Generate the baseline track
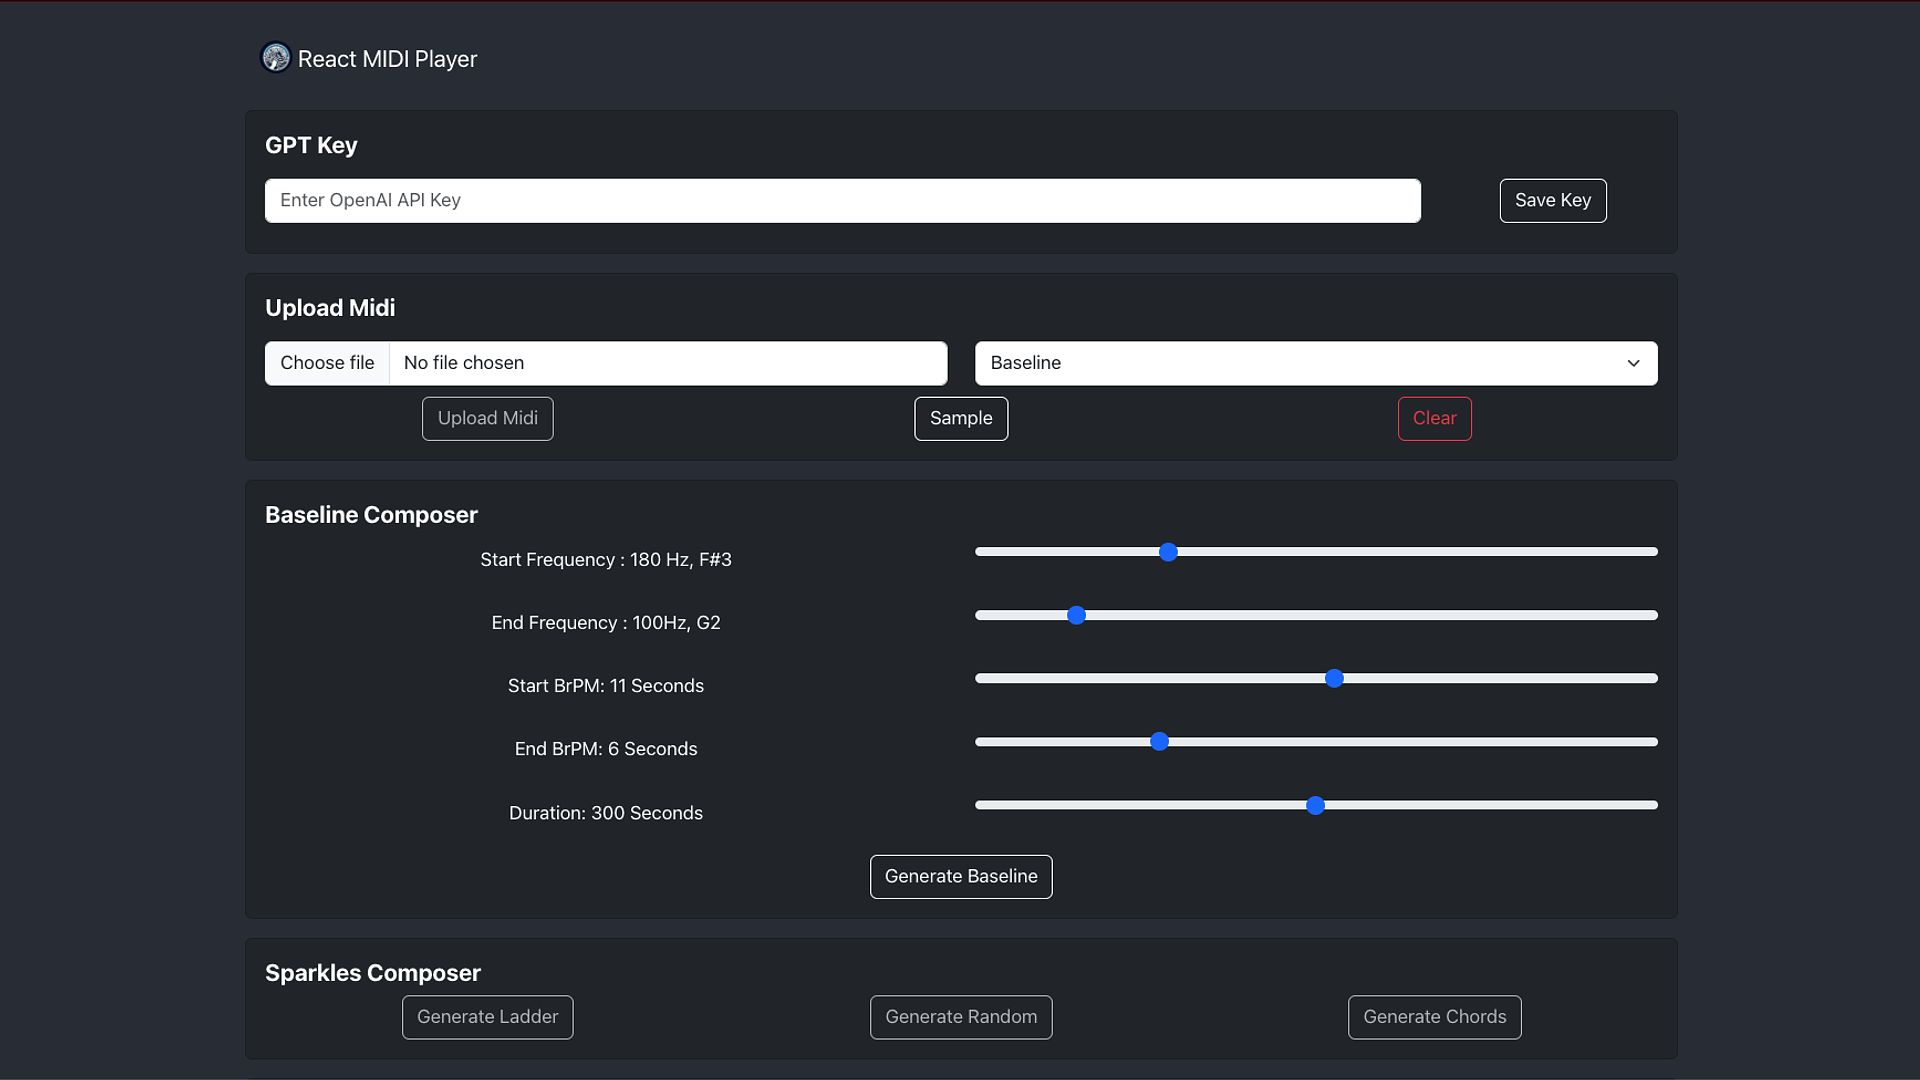The width and height of the screenshot is (1920, 1080). pos(960,876)
